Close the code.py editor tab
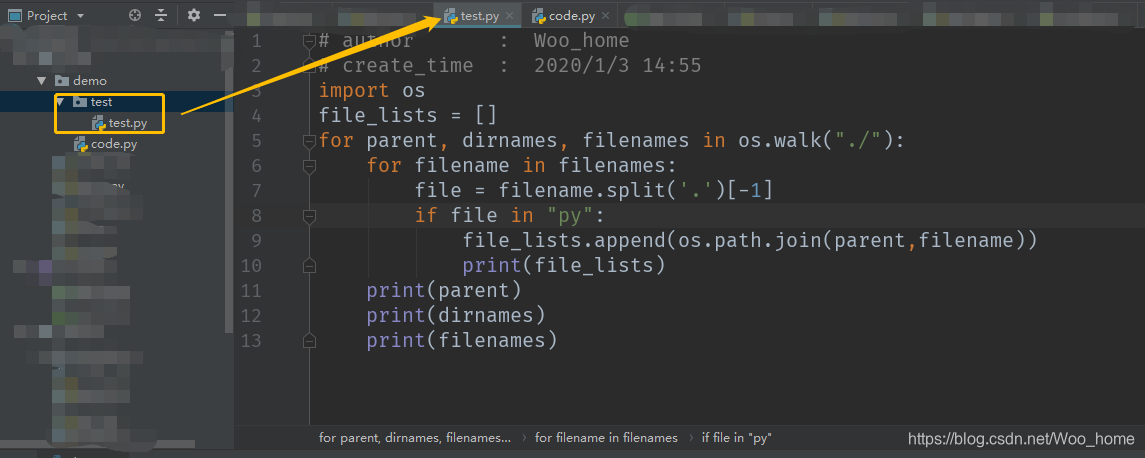This screenshot has height=458, width=1145. click(x=605, y=15)
